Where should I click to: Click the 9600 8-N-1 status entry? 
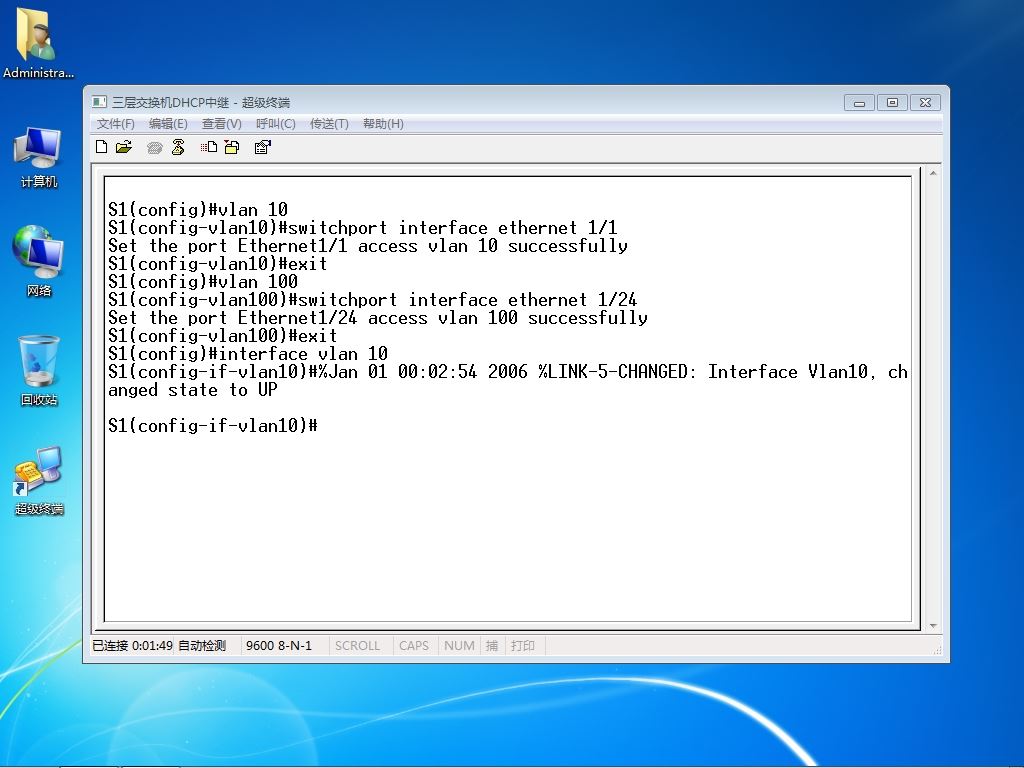tap(279, 645)
